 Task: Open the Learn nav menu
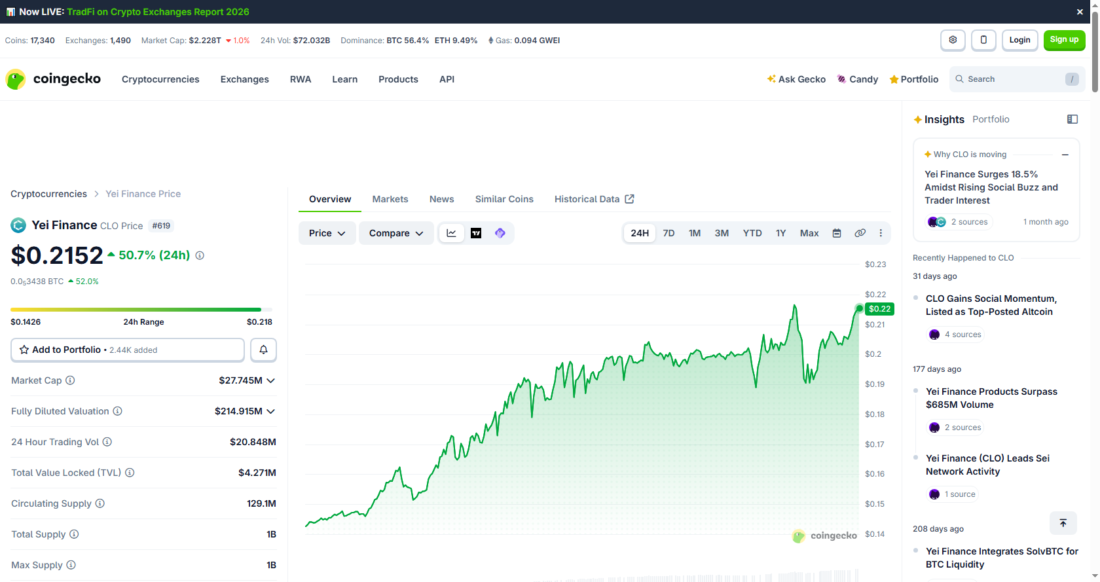(x=344, y=79)
